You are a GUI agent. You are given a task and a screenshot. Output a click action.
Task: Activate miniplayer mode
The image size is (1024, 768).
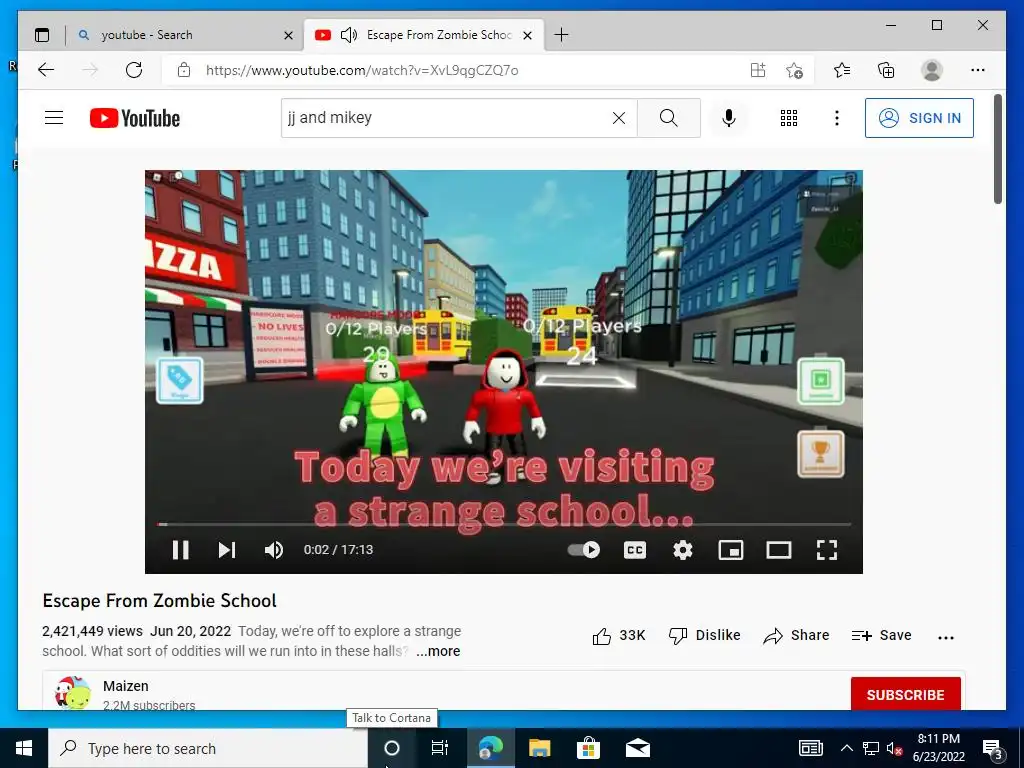[x=731, y=550]
